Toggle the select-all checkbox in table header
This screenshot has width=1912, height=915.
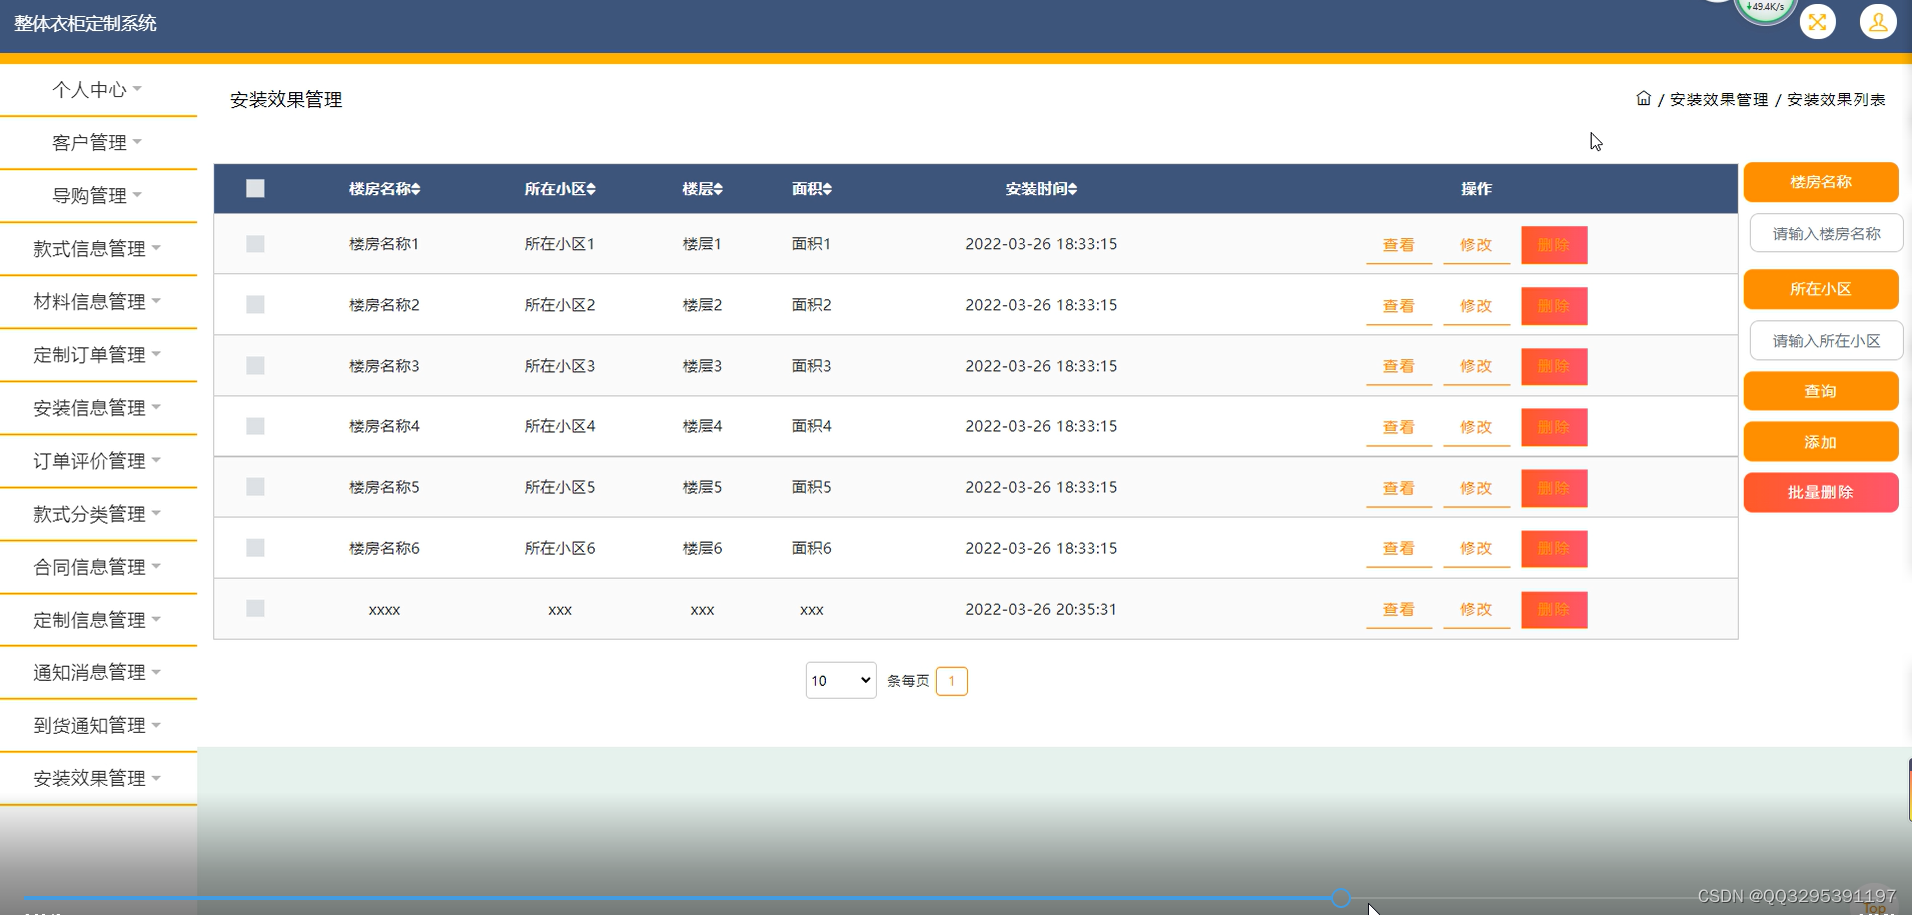255,188
